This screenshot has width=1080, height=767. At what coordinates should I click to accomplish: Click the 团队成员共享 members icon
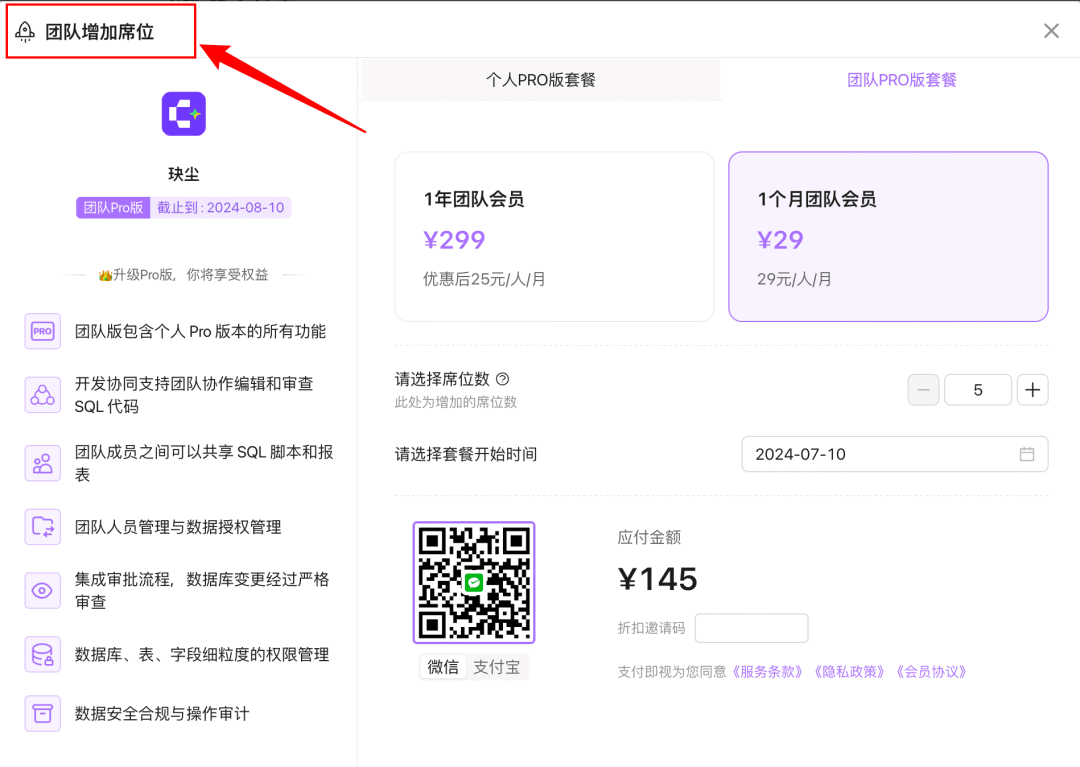[x=43, y=463]
